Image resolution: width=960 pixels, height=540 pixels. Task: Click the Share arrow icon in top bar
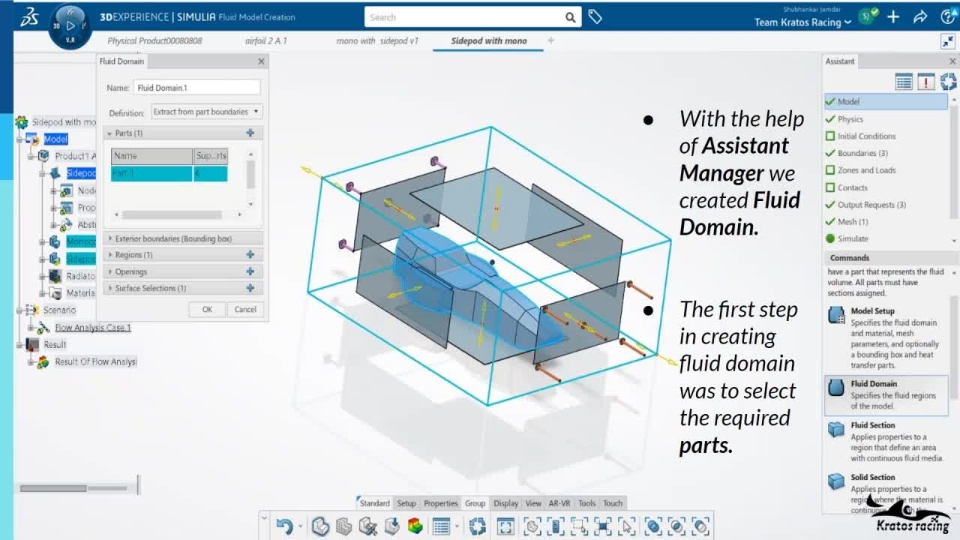coord(920,17)
